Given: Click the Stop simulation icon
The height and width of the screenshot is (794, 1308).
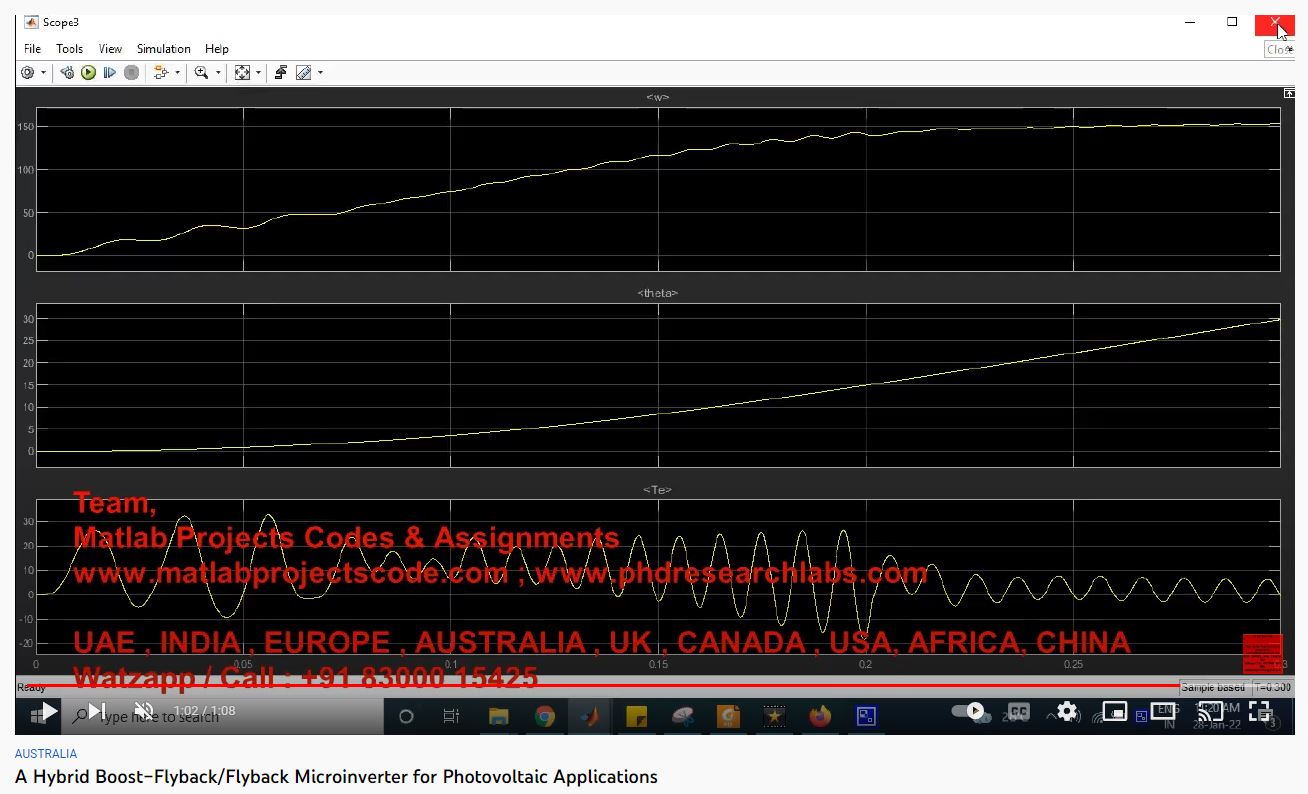Looking at the screenshot, I should (x=131, y=73).
